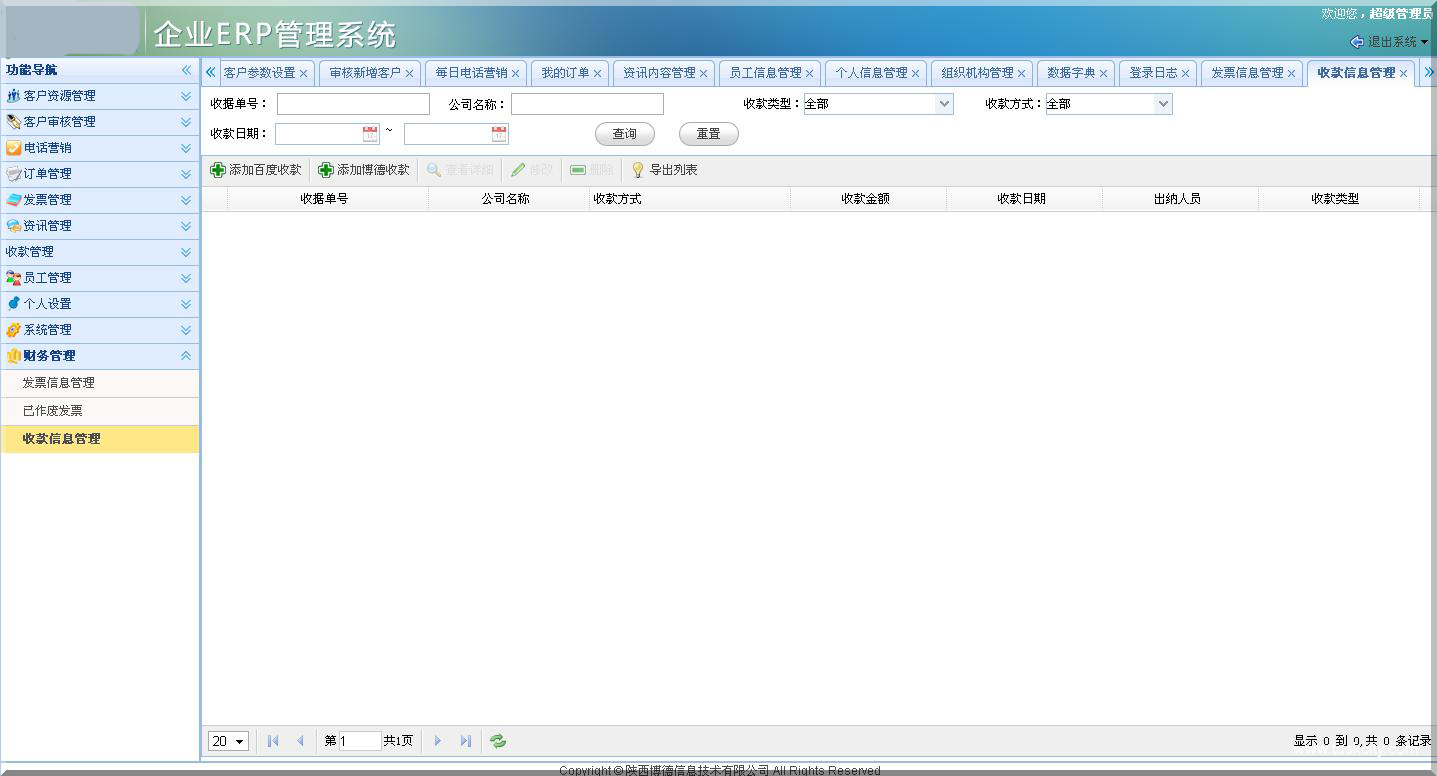Expand the 订单管理 sidebar section

pyautogui.click(x=183, y=173)
